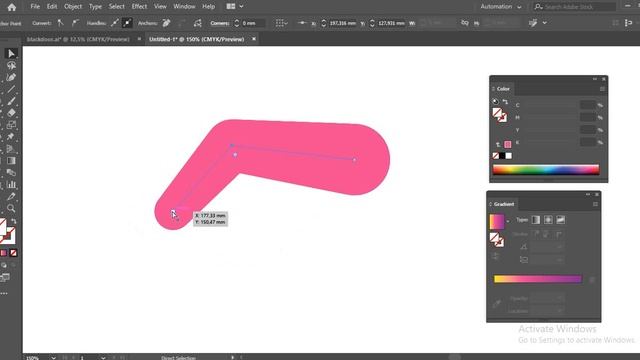
Task: Select the Blend tool
Action: coord(11,172)
